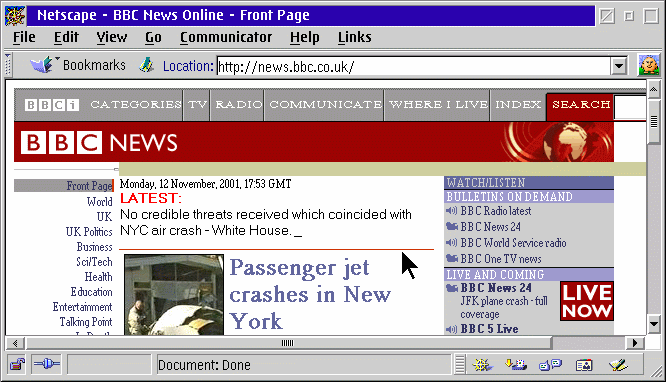Click the Document: Done status text

pyautogui.click(x=204, y=365)
